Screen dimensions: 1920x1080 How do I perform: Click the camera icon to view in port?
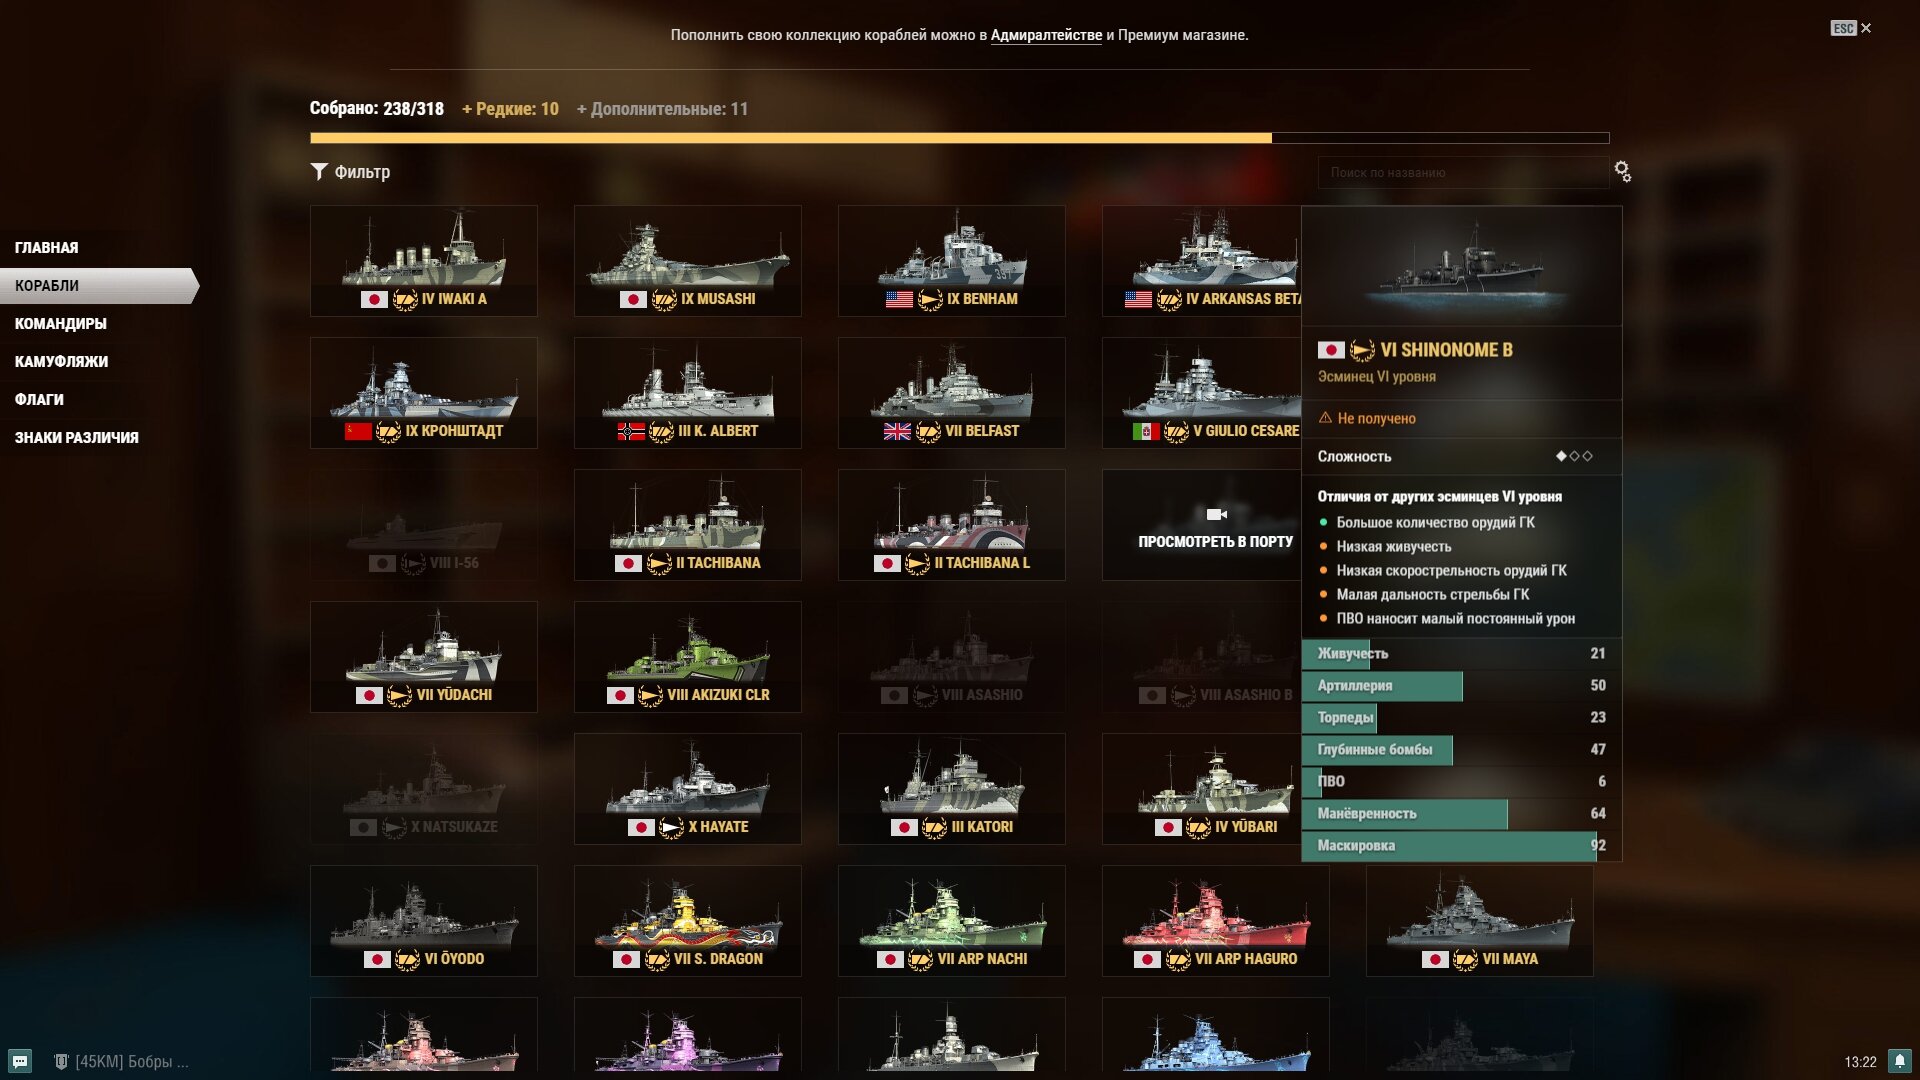[1216, 514]
